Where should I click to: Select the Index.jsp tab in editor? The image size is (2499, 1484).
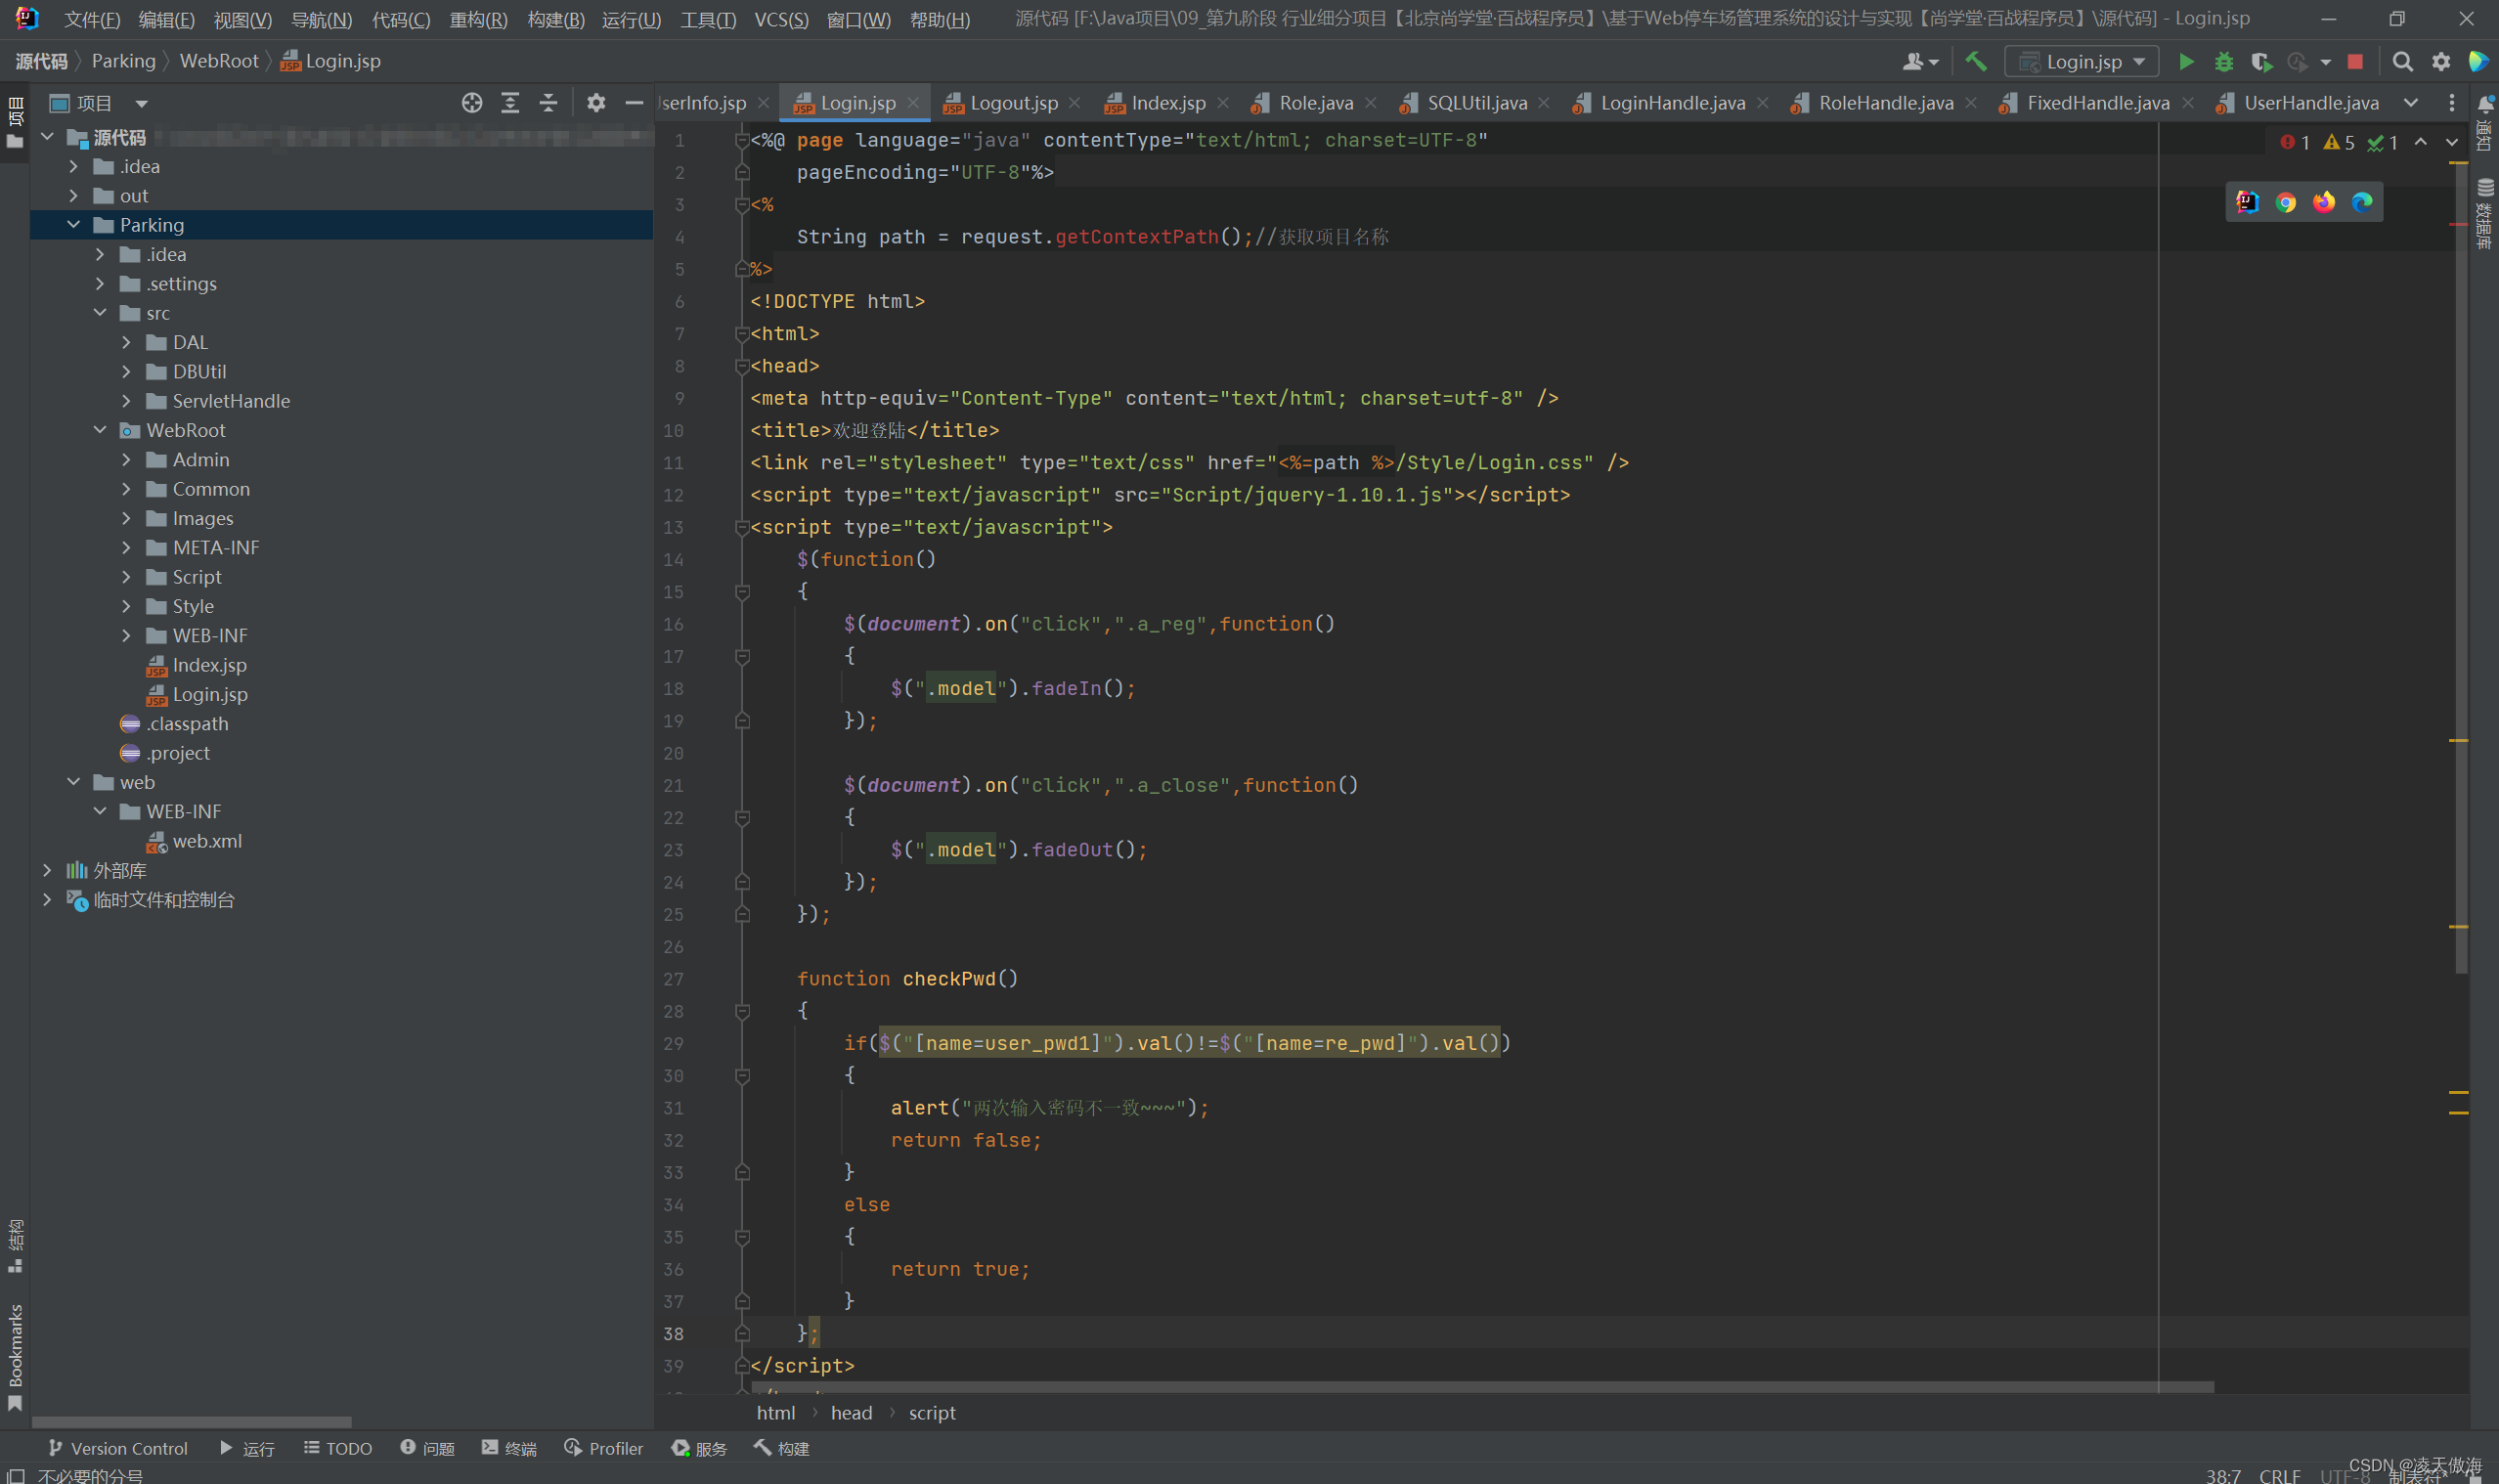[x=1161, y=101]
